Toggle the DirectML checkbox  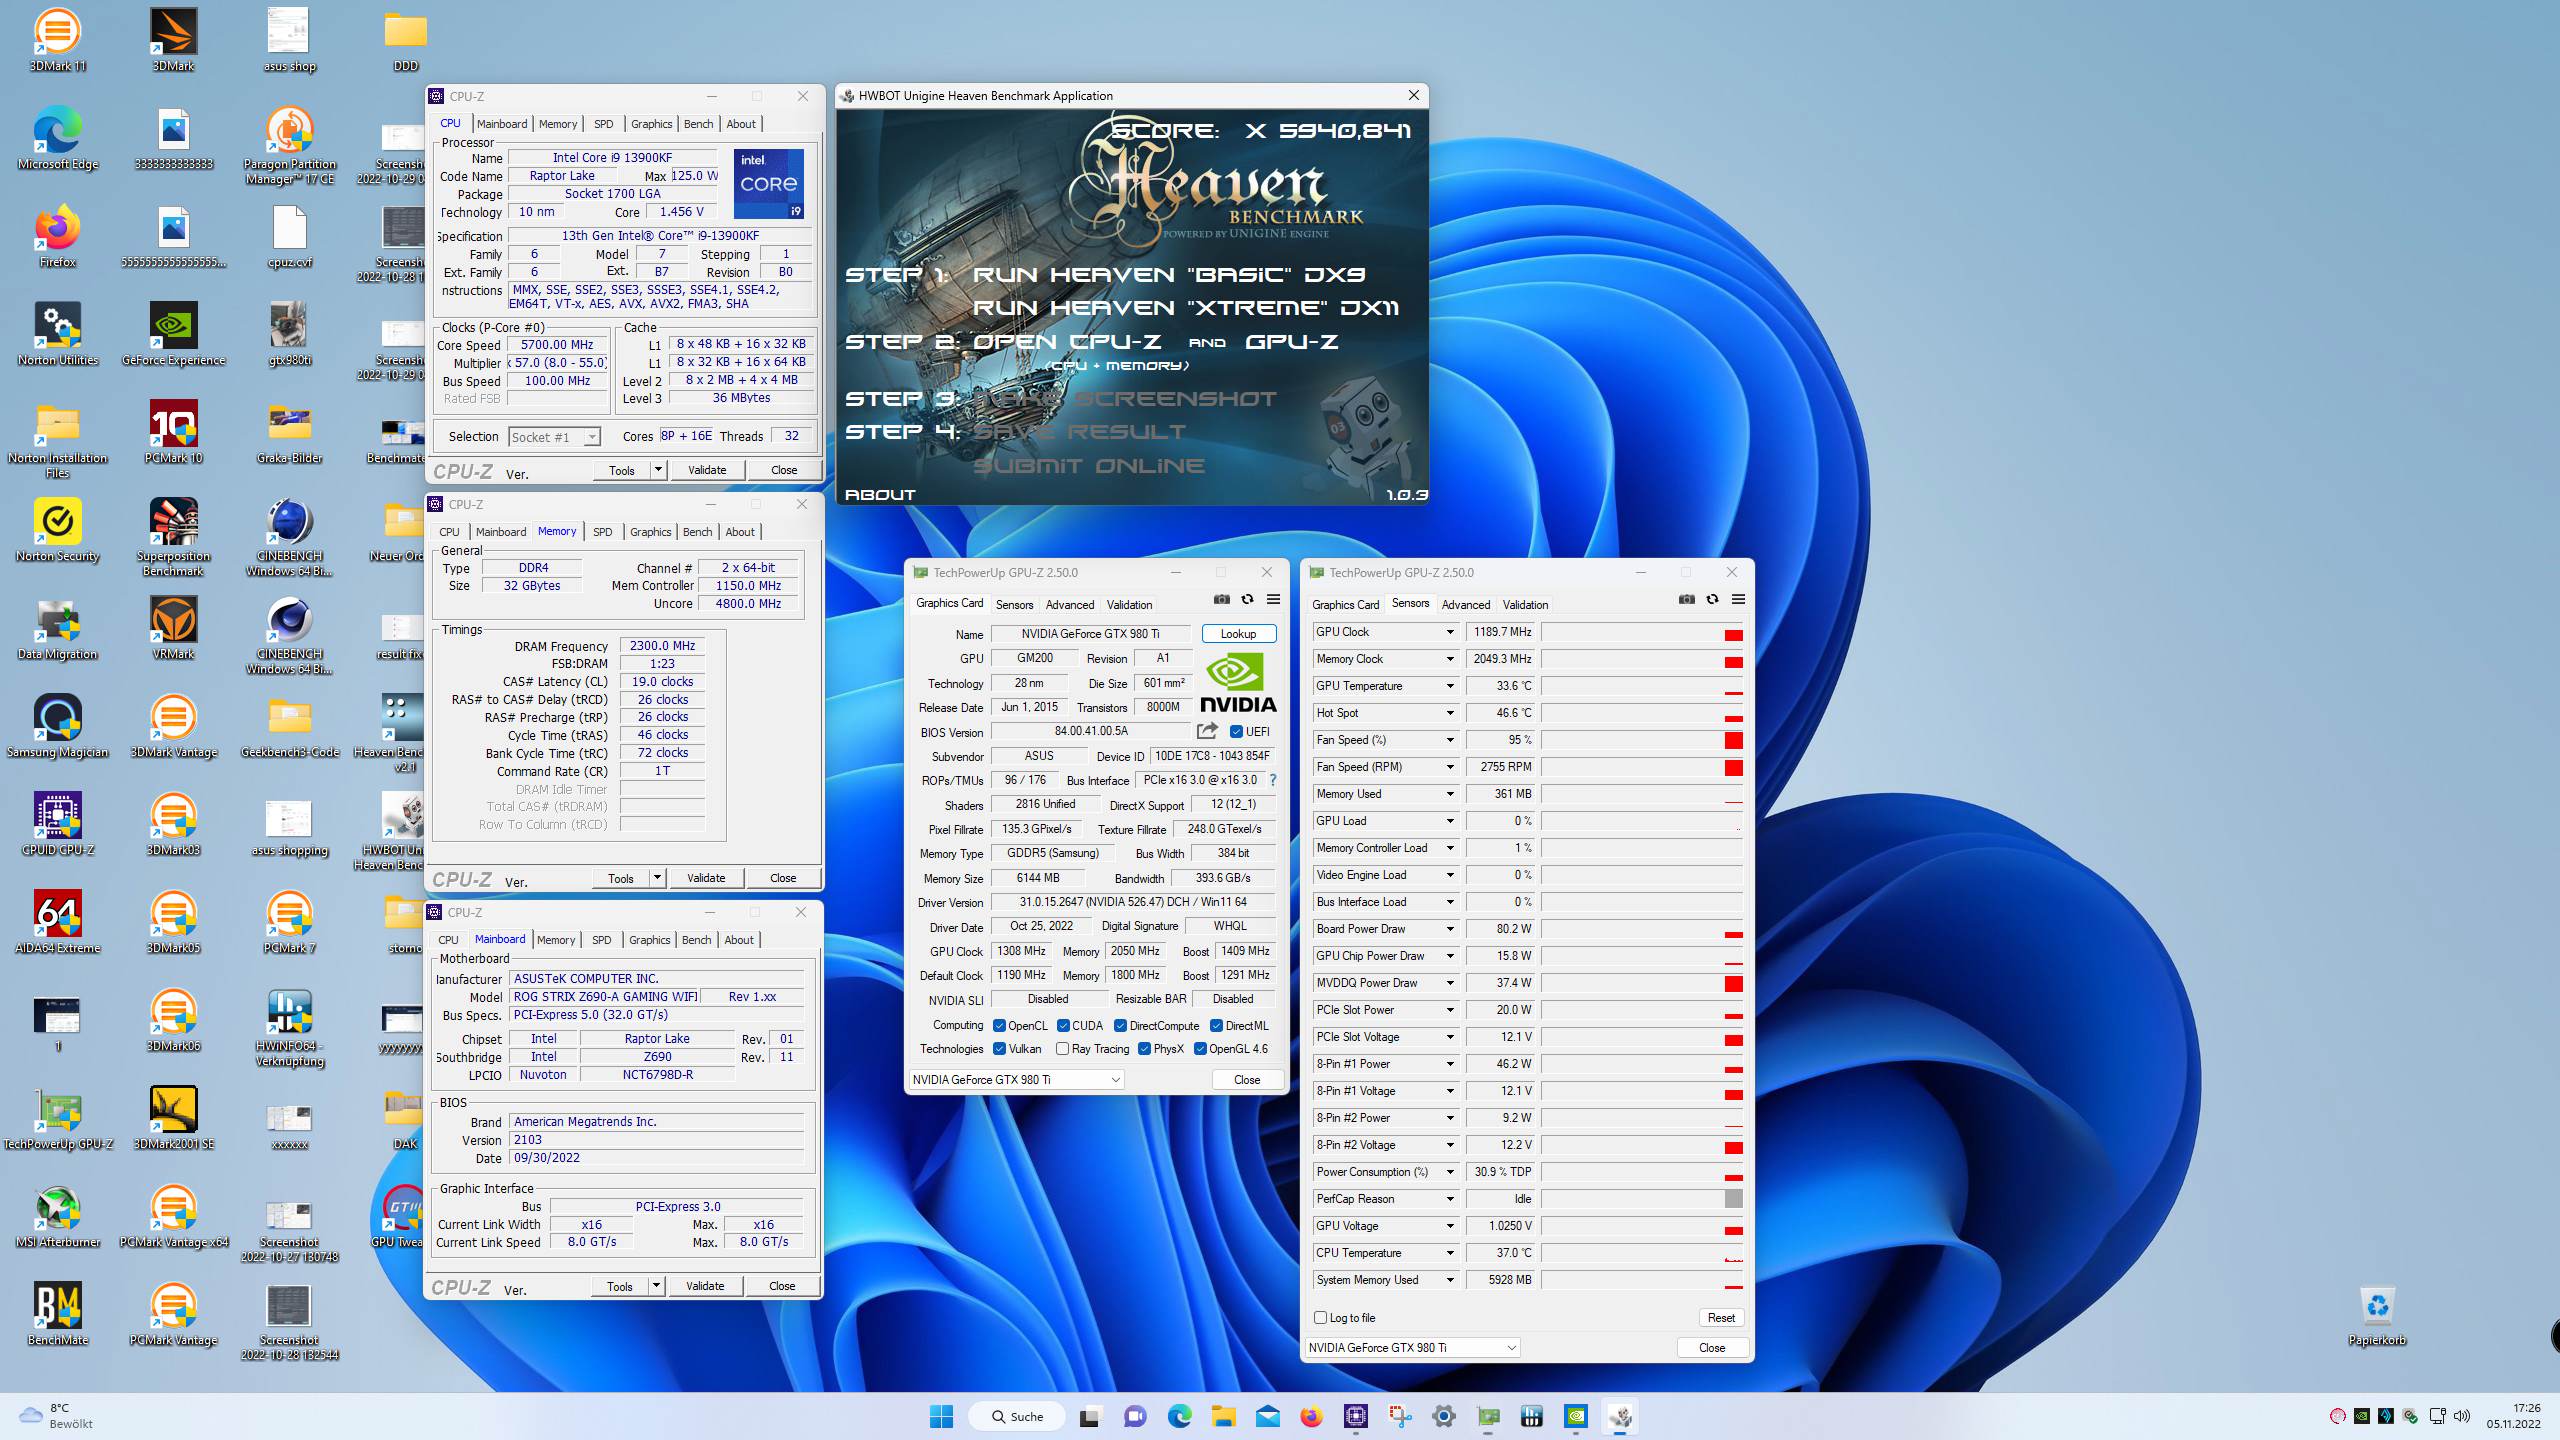(x=1216, y=1025)
